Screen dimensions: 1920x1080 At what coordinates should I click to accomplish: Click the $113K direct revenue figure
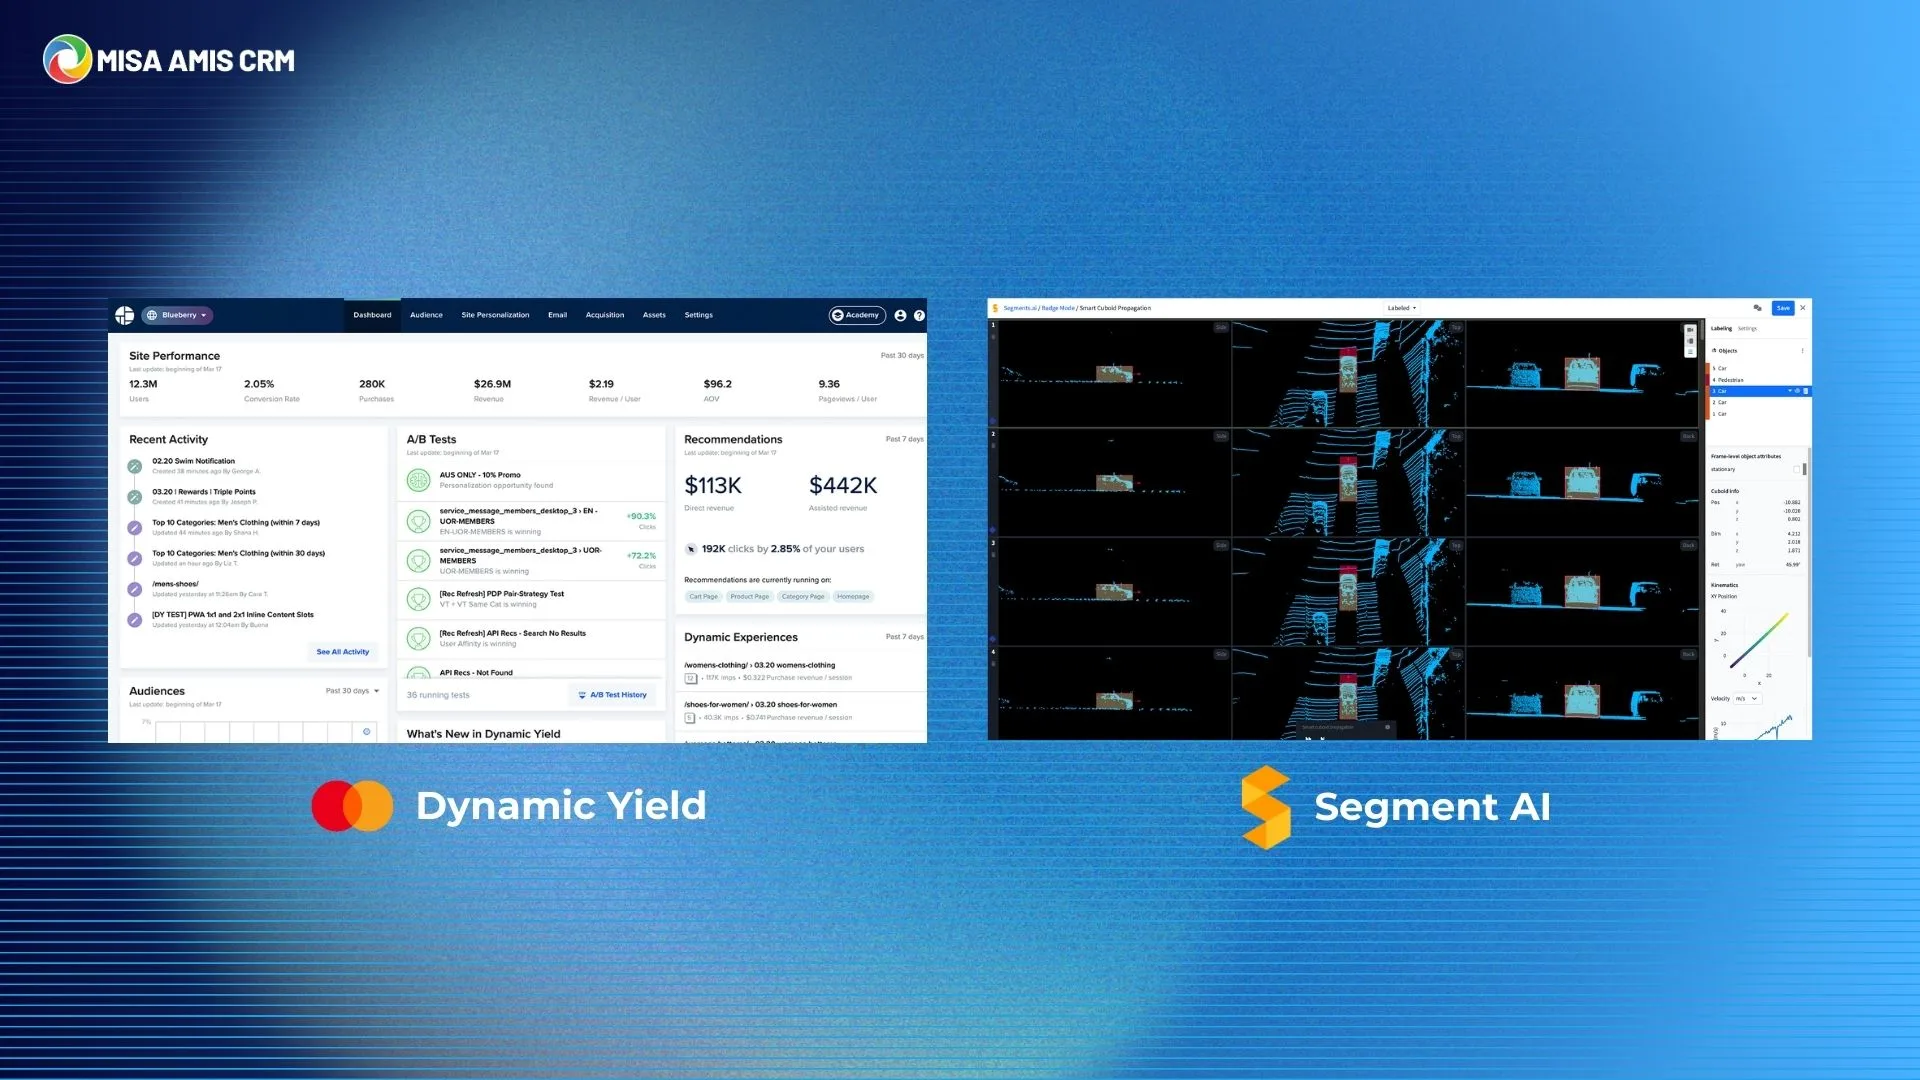(x=713, y=486)
